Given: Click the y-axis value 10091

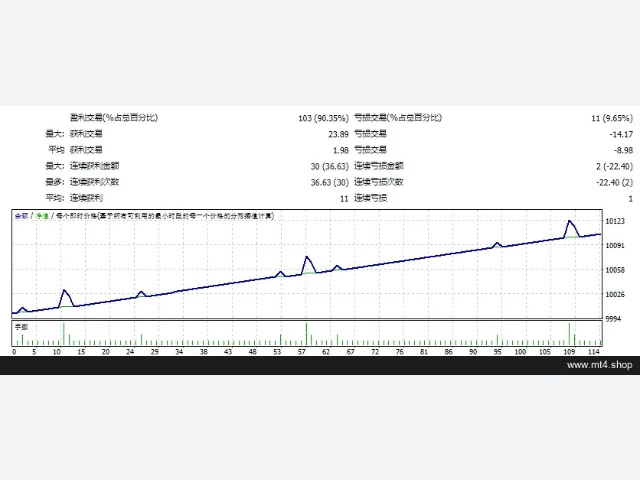Looking at the screenshot, I should click(615, 246).
